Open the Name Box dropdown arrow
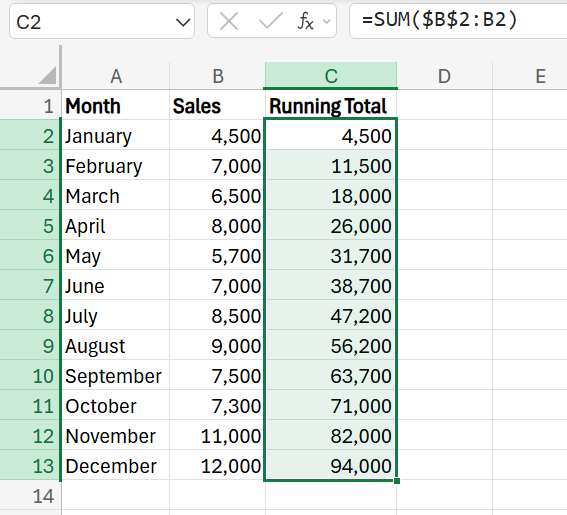The height and width of the screenshot is (515, 567). click(183, 22)
